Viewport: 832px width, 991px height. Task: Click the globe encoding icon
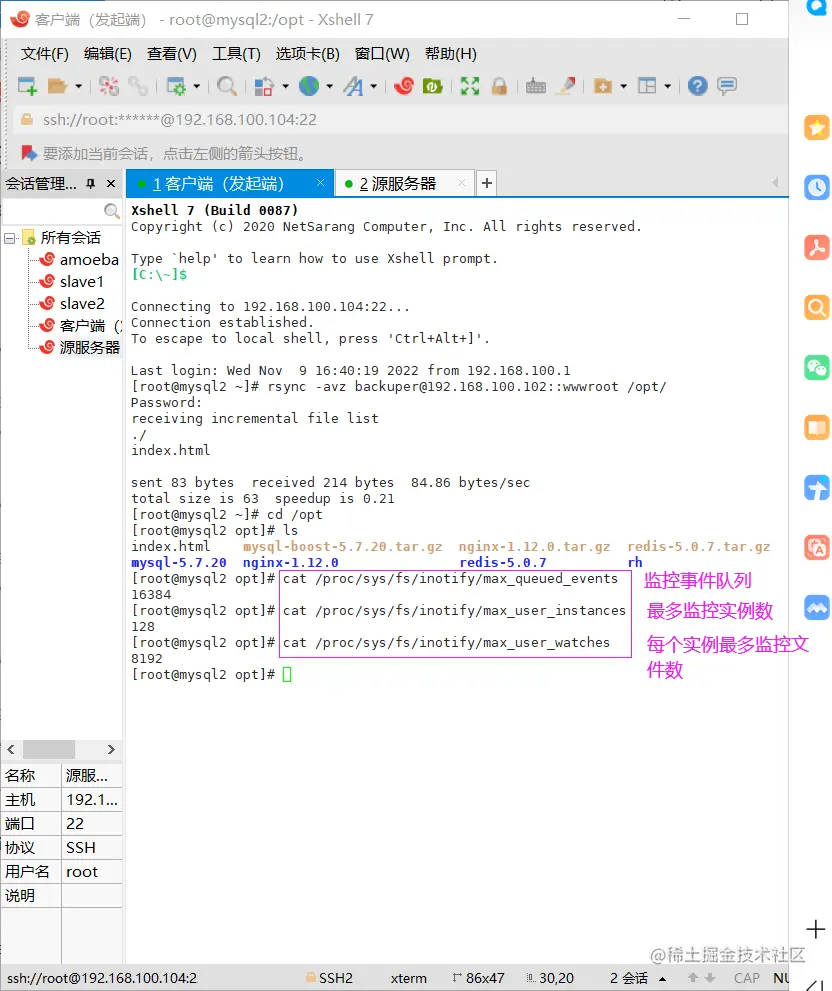(309, 86)
